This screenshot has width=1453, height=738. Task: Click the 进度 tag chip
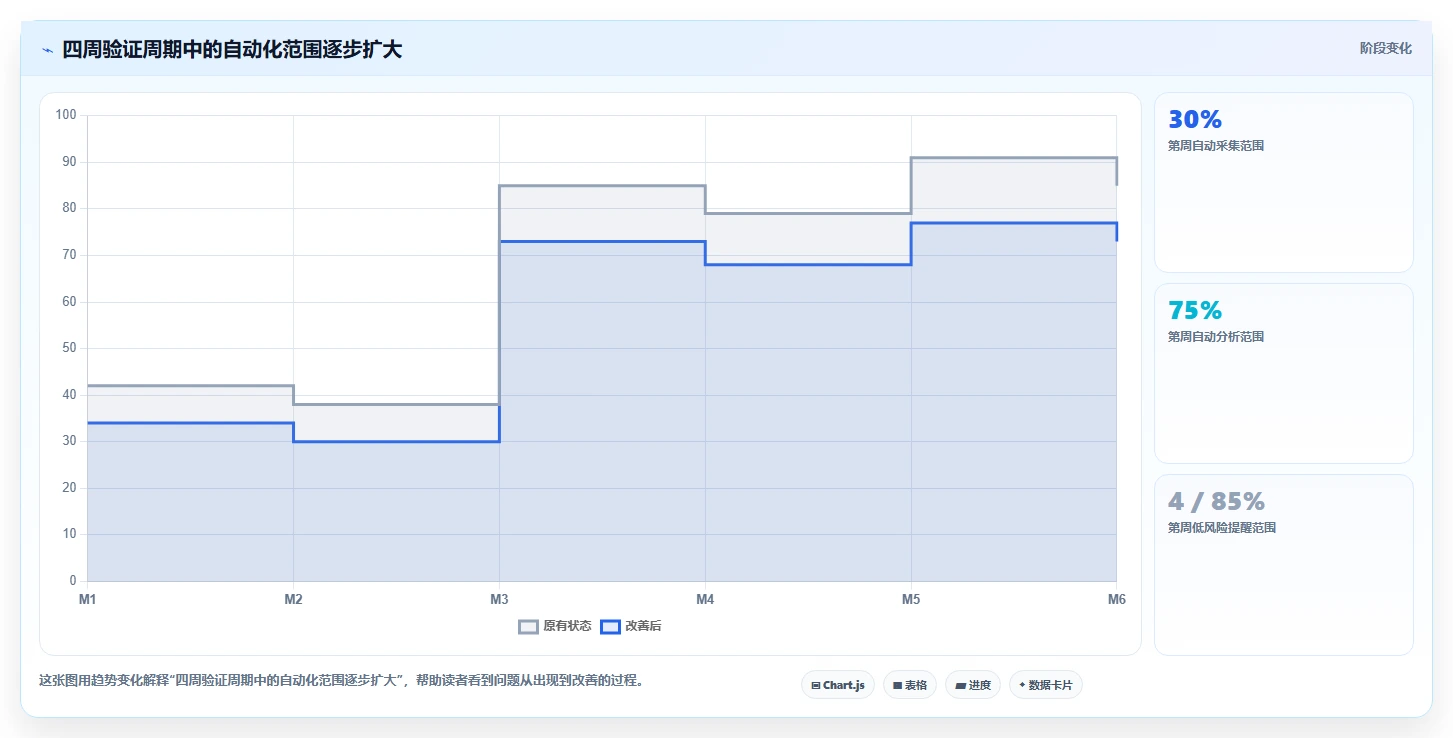973,685
